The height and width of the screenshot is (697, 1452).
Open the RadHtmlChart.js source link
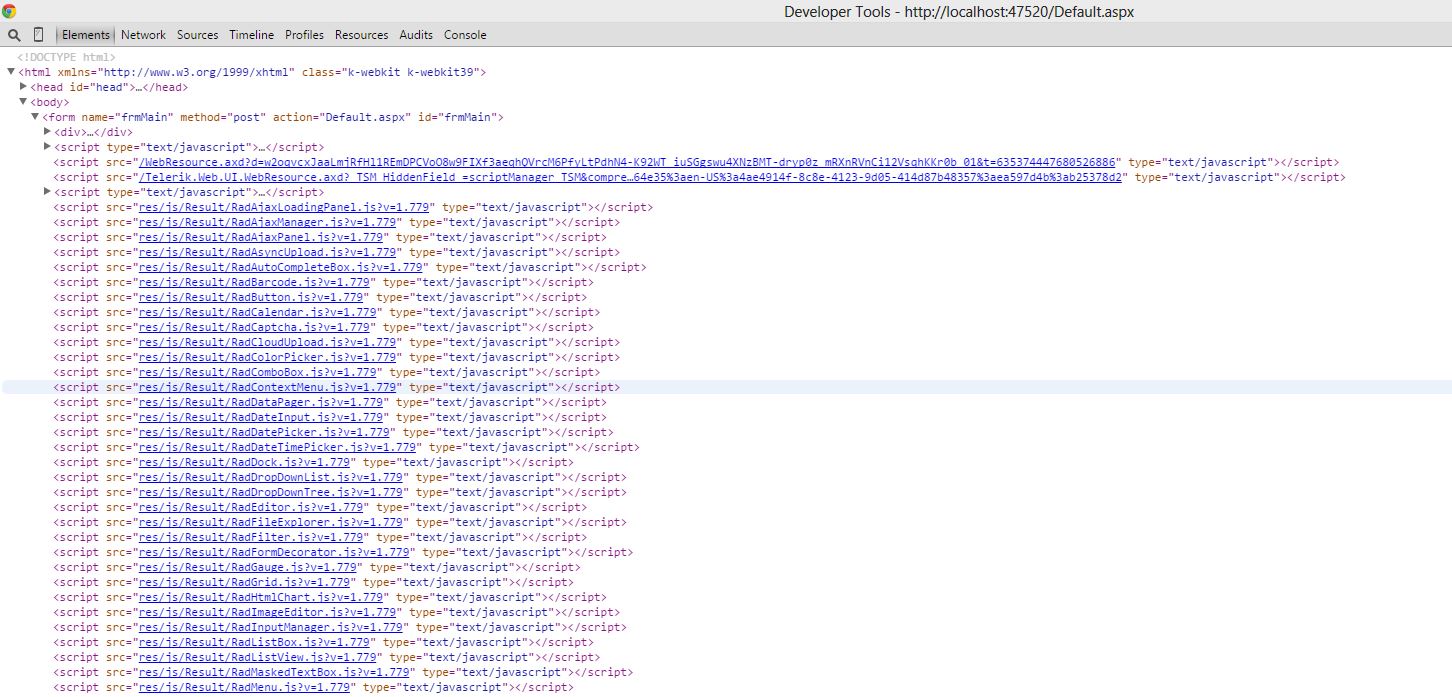262,597
